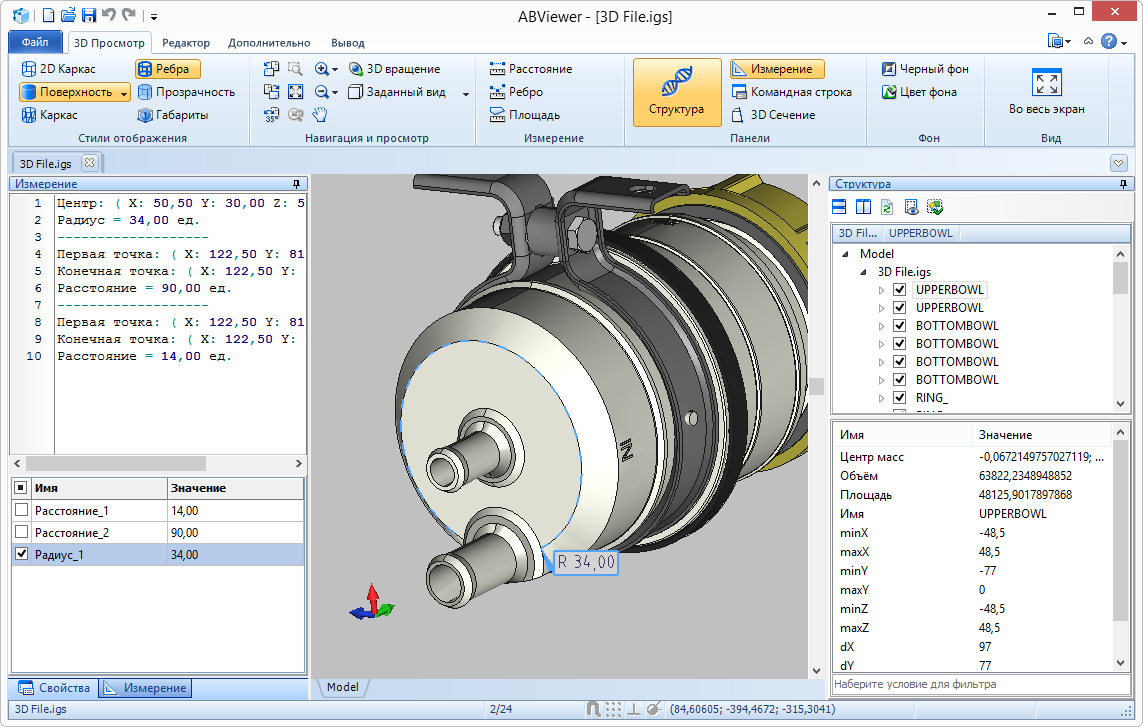Check the Расстояние_1 checkbox
Image resolution: width=1143 pixels, height=727 pixels.
point(22,511)
